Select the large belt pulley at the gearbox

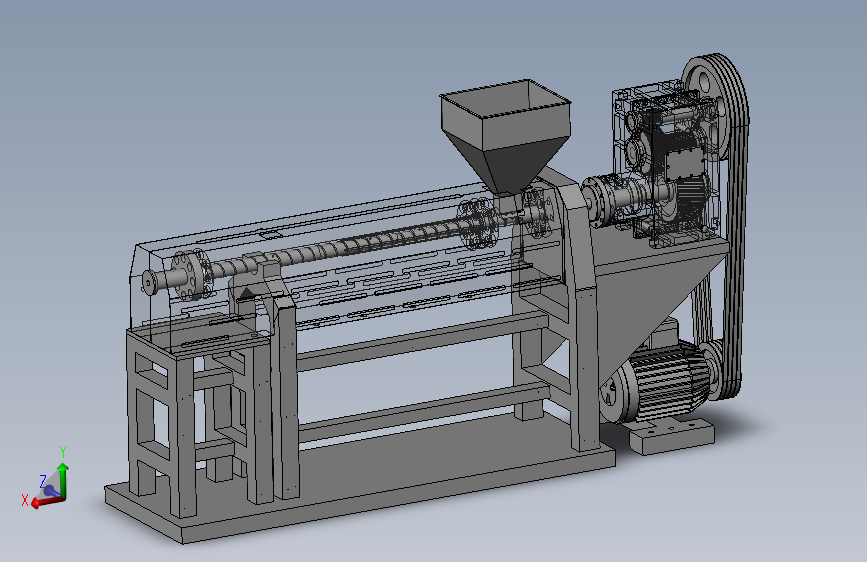click(711, 105)
